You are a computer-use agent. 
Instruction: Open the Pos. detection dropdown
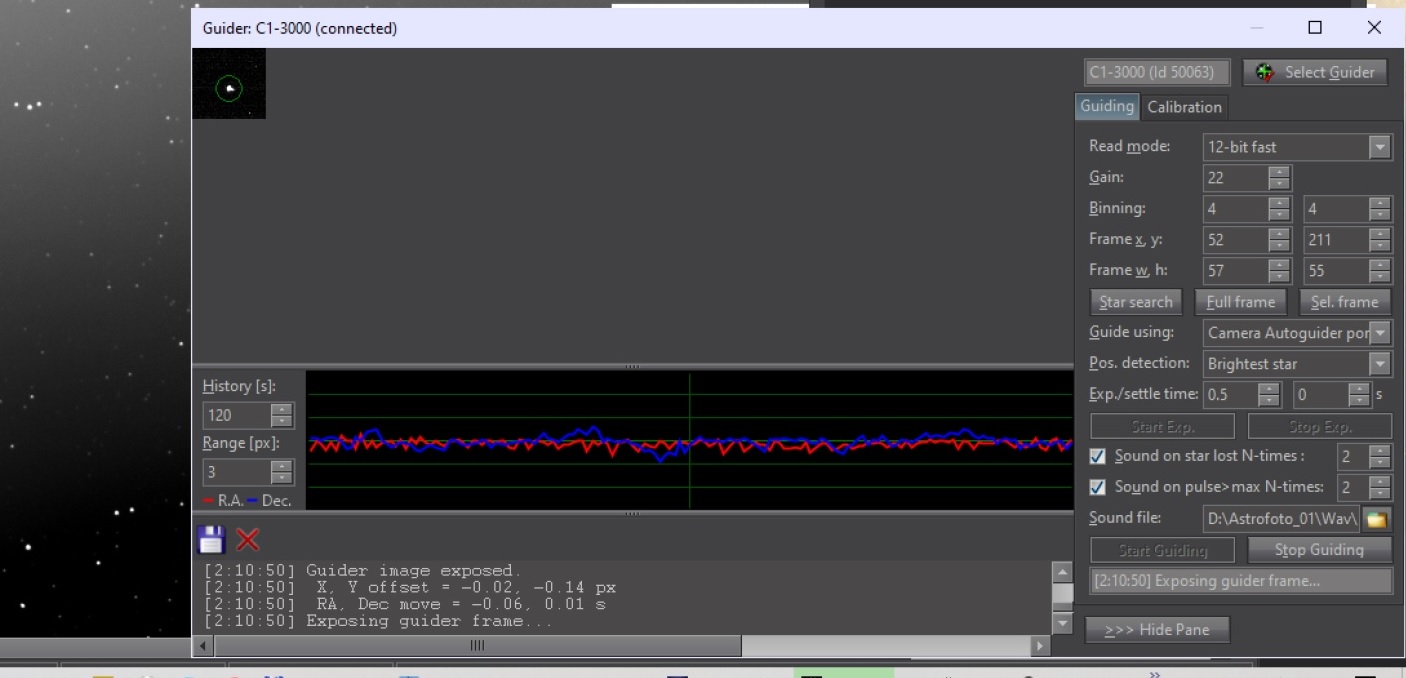(1380, 364)
